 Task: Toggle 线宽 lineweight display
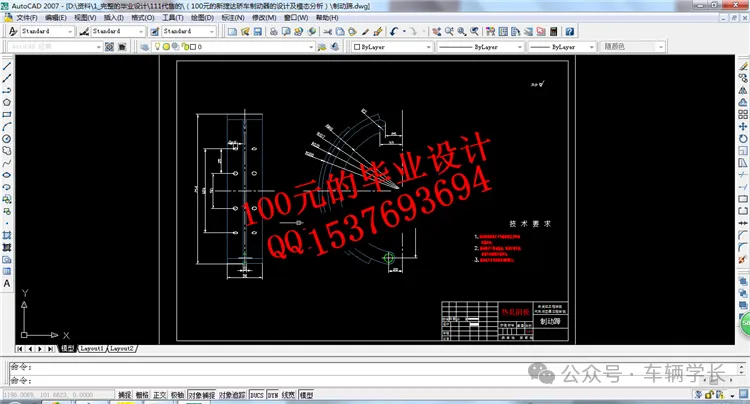[x=288, y=395]
